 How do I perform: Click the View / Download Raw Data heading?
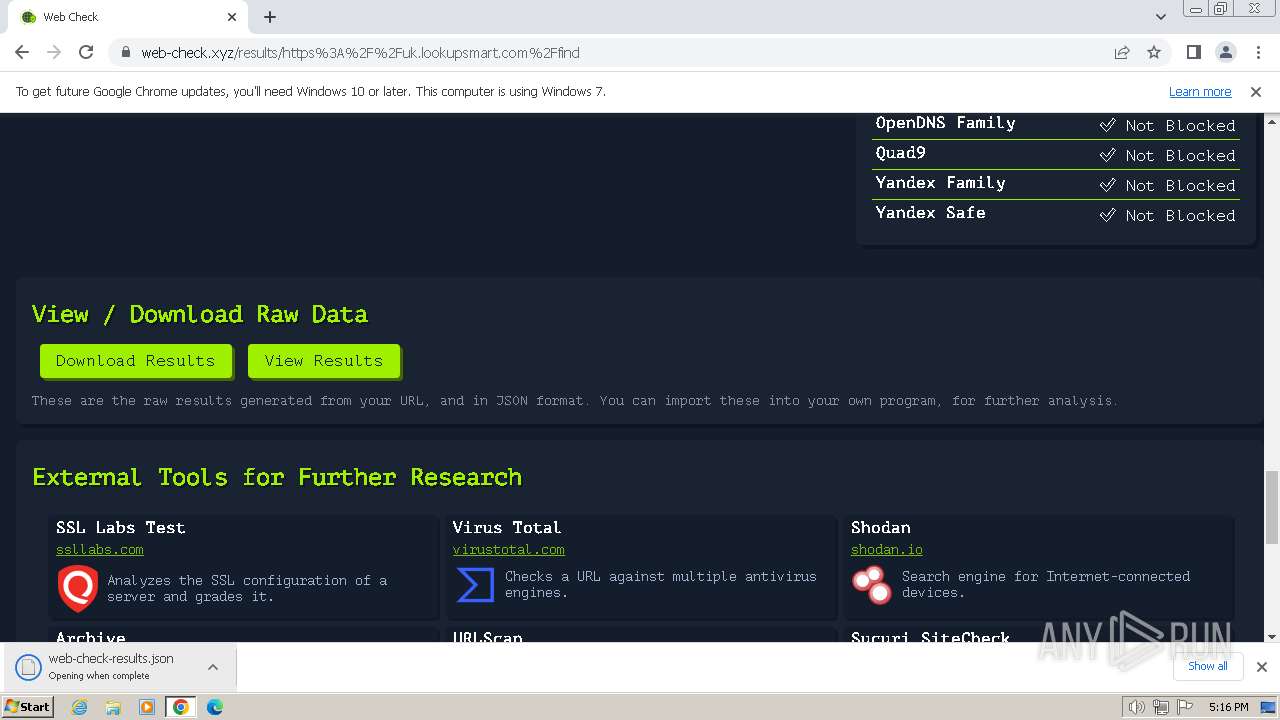(200, 314)
